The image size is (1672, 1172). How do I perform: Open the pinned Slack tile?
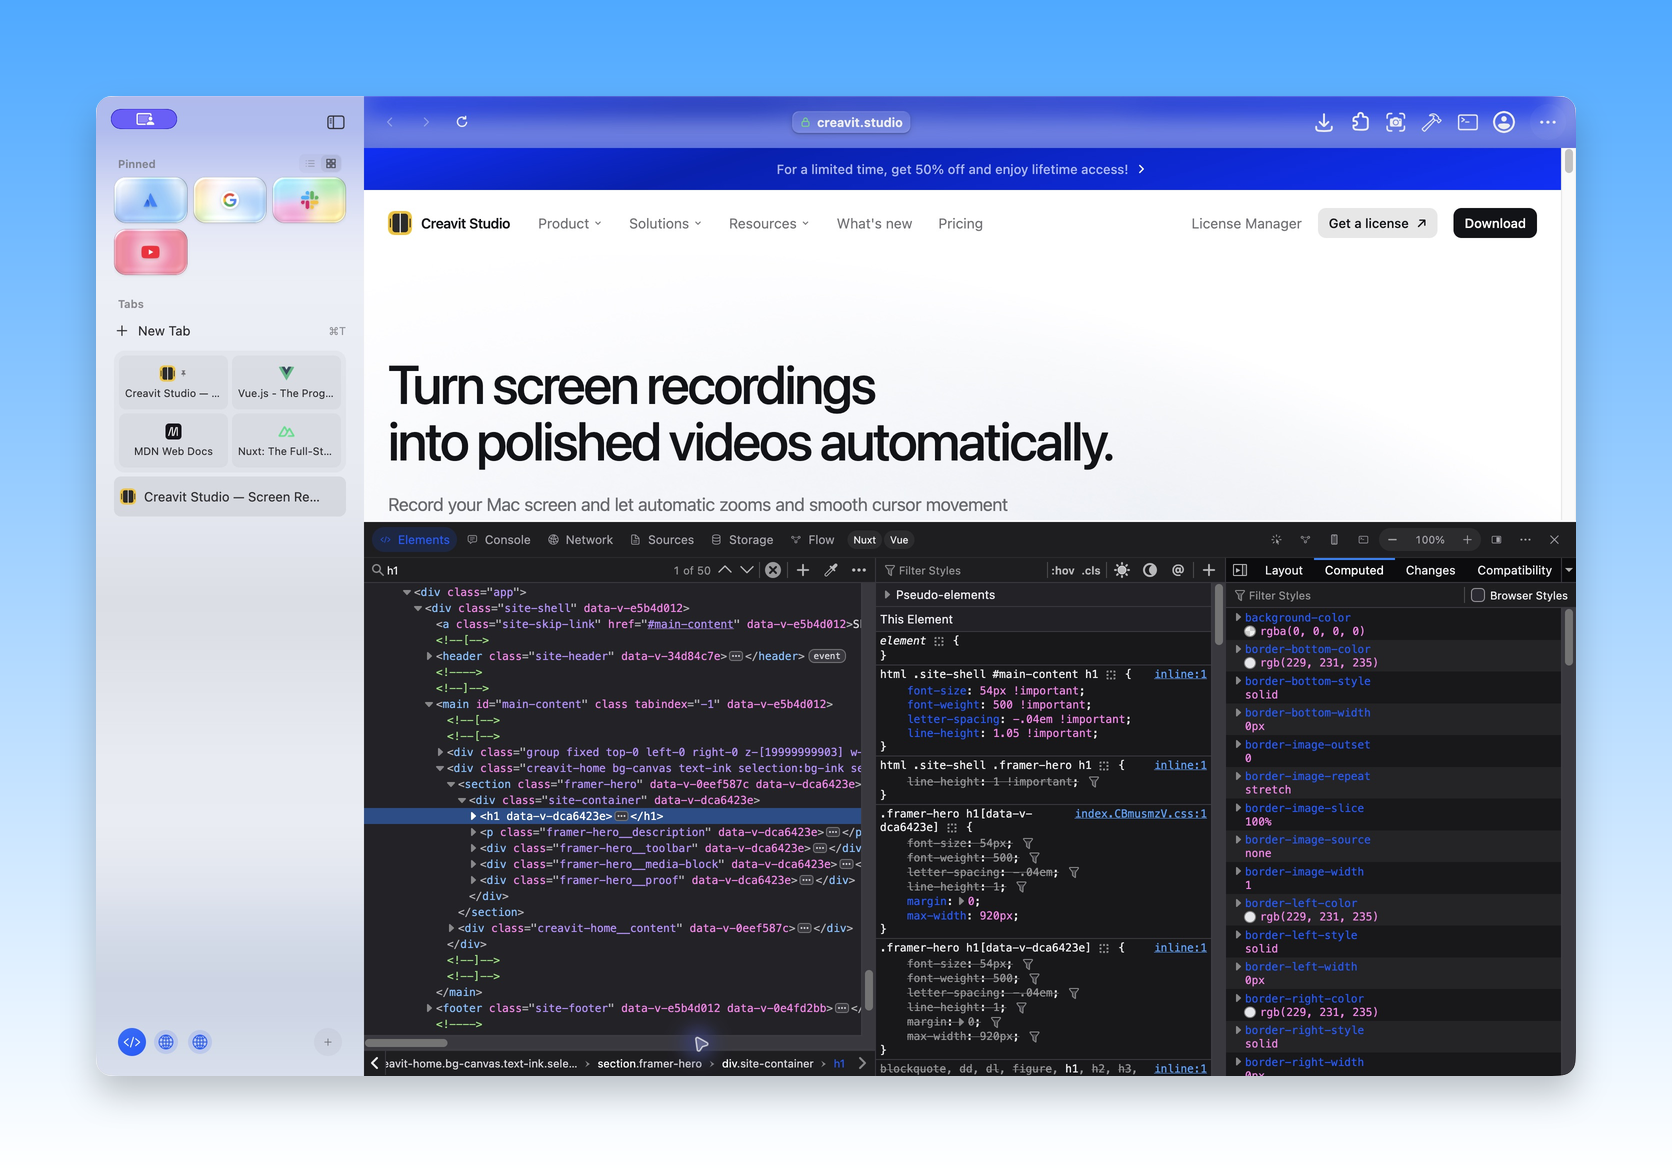coord(309,200)
